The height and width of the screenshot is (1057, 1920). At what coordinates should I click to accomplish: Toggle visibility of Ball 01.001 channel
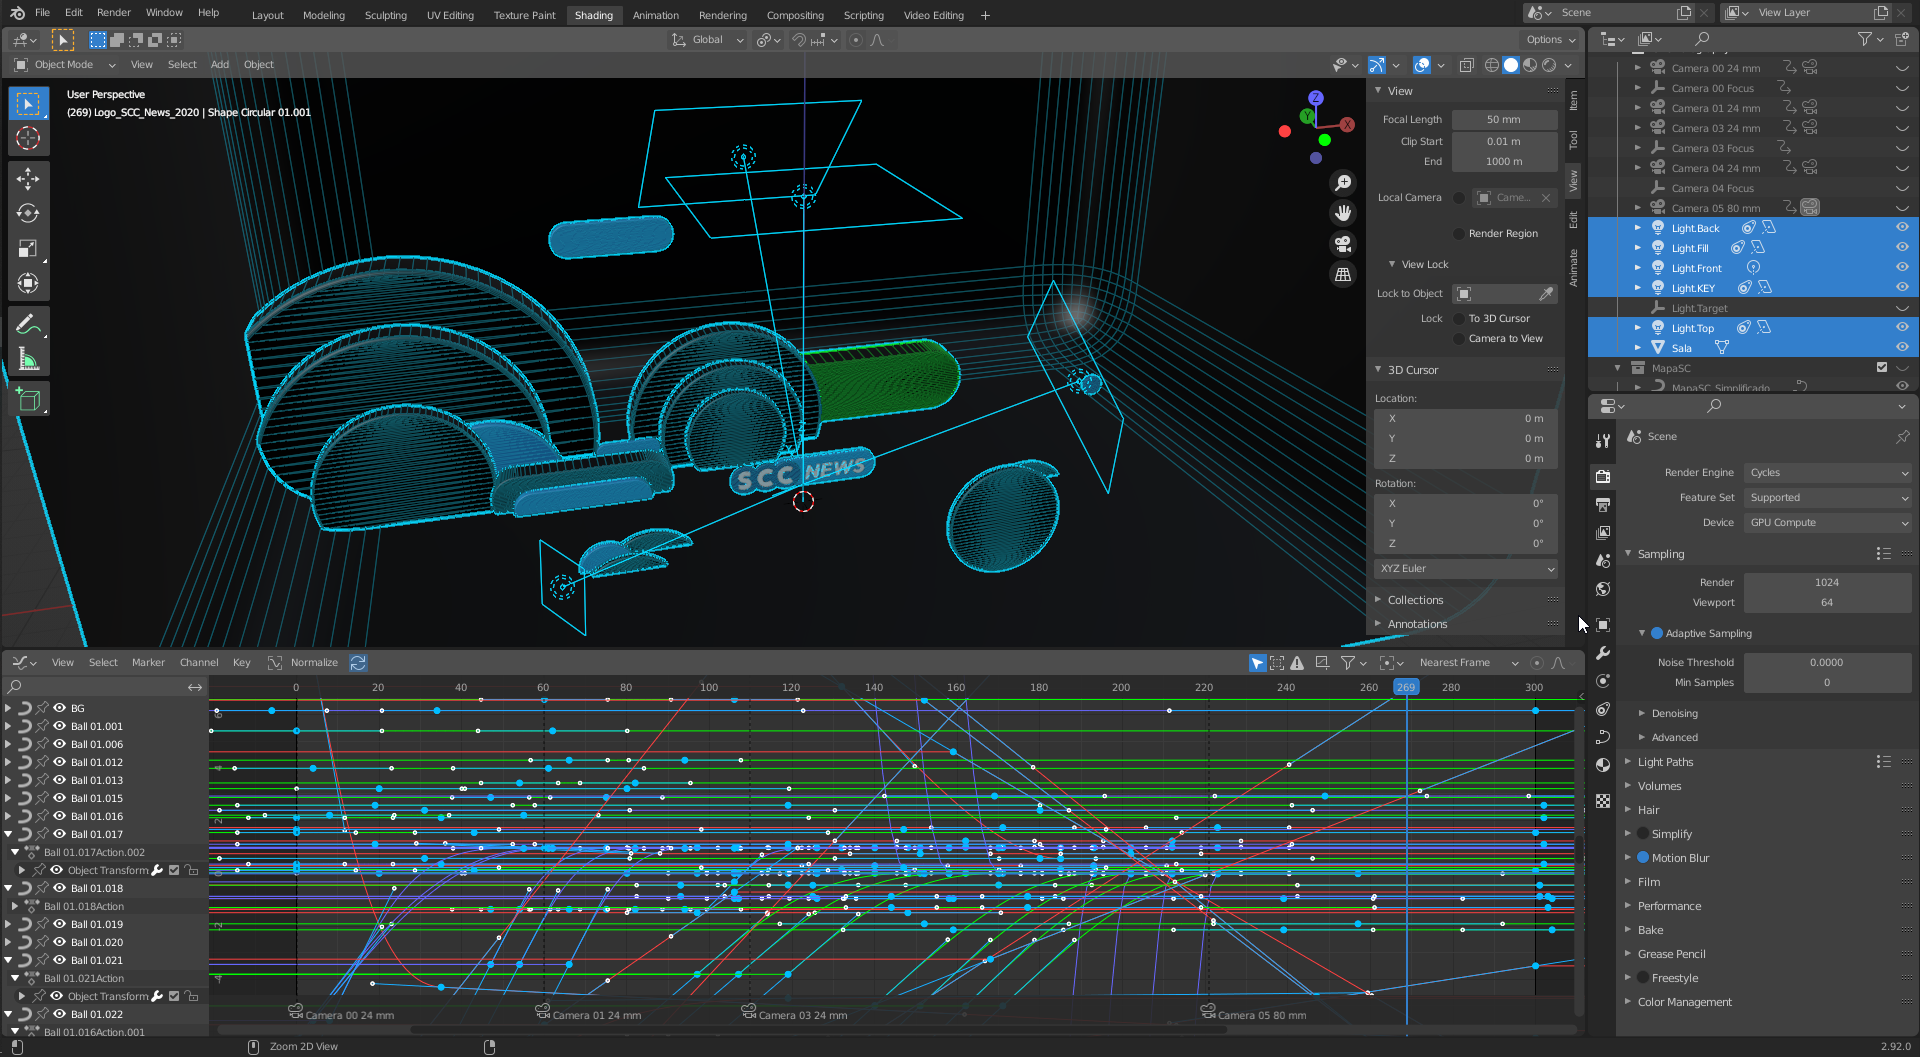(59, 726)
